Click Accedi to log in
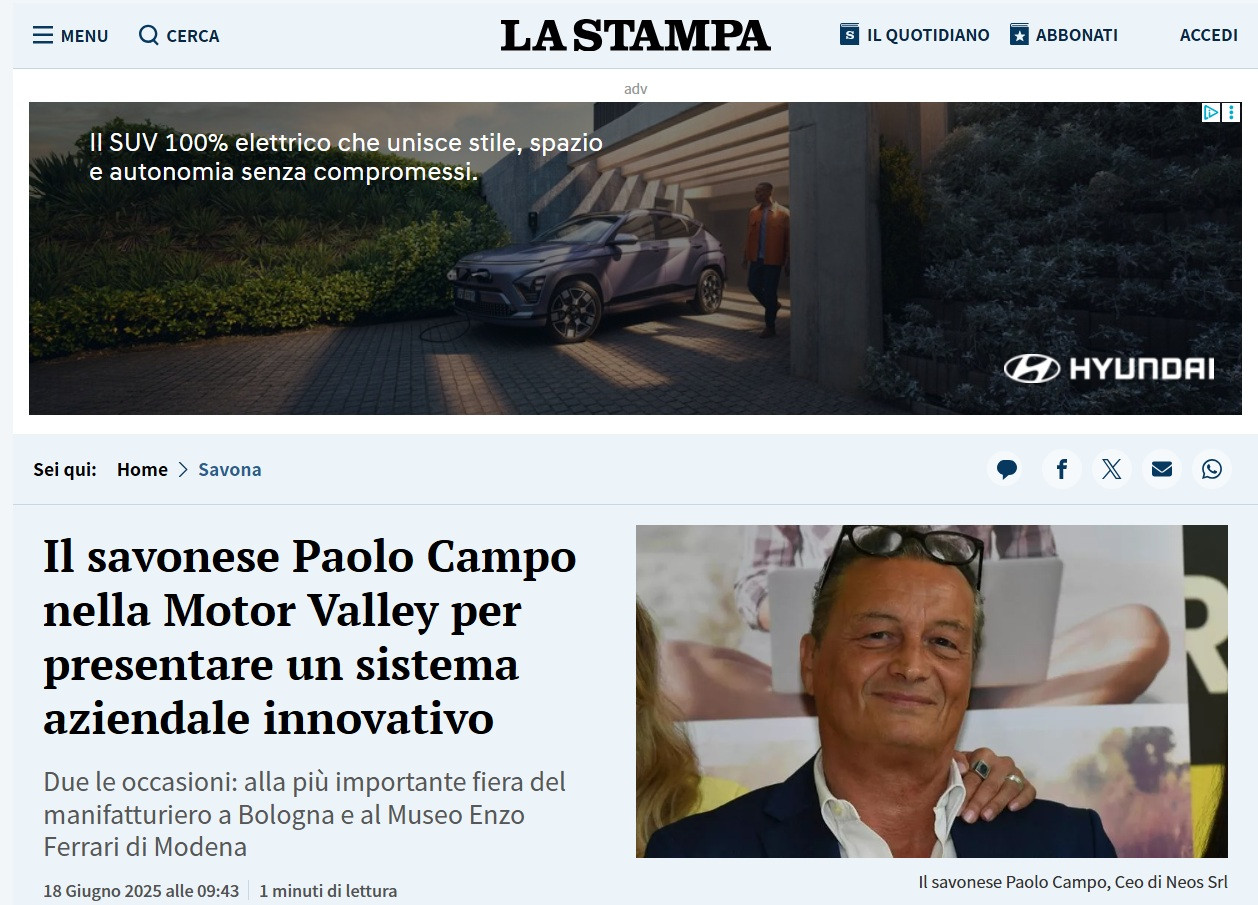 pos(1209,35)
